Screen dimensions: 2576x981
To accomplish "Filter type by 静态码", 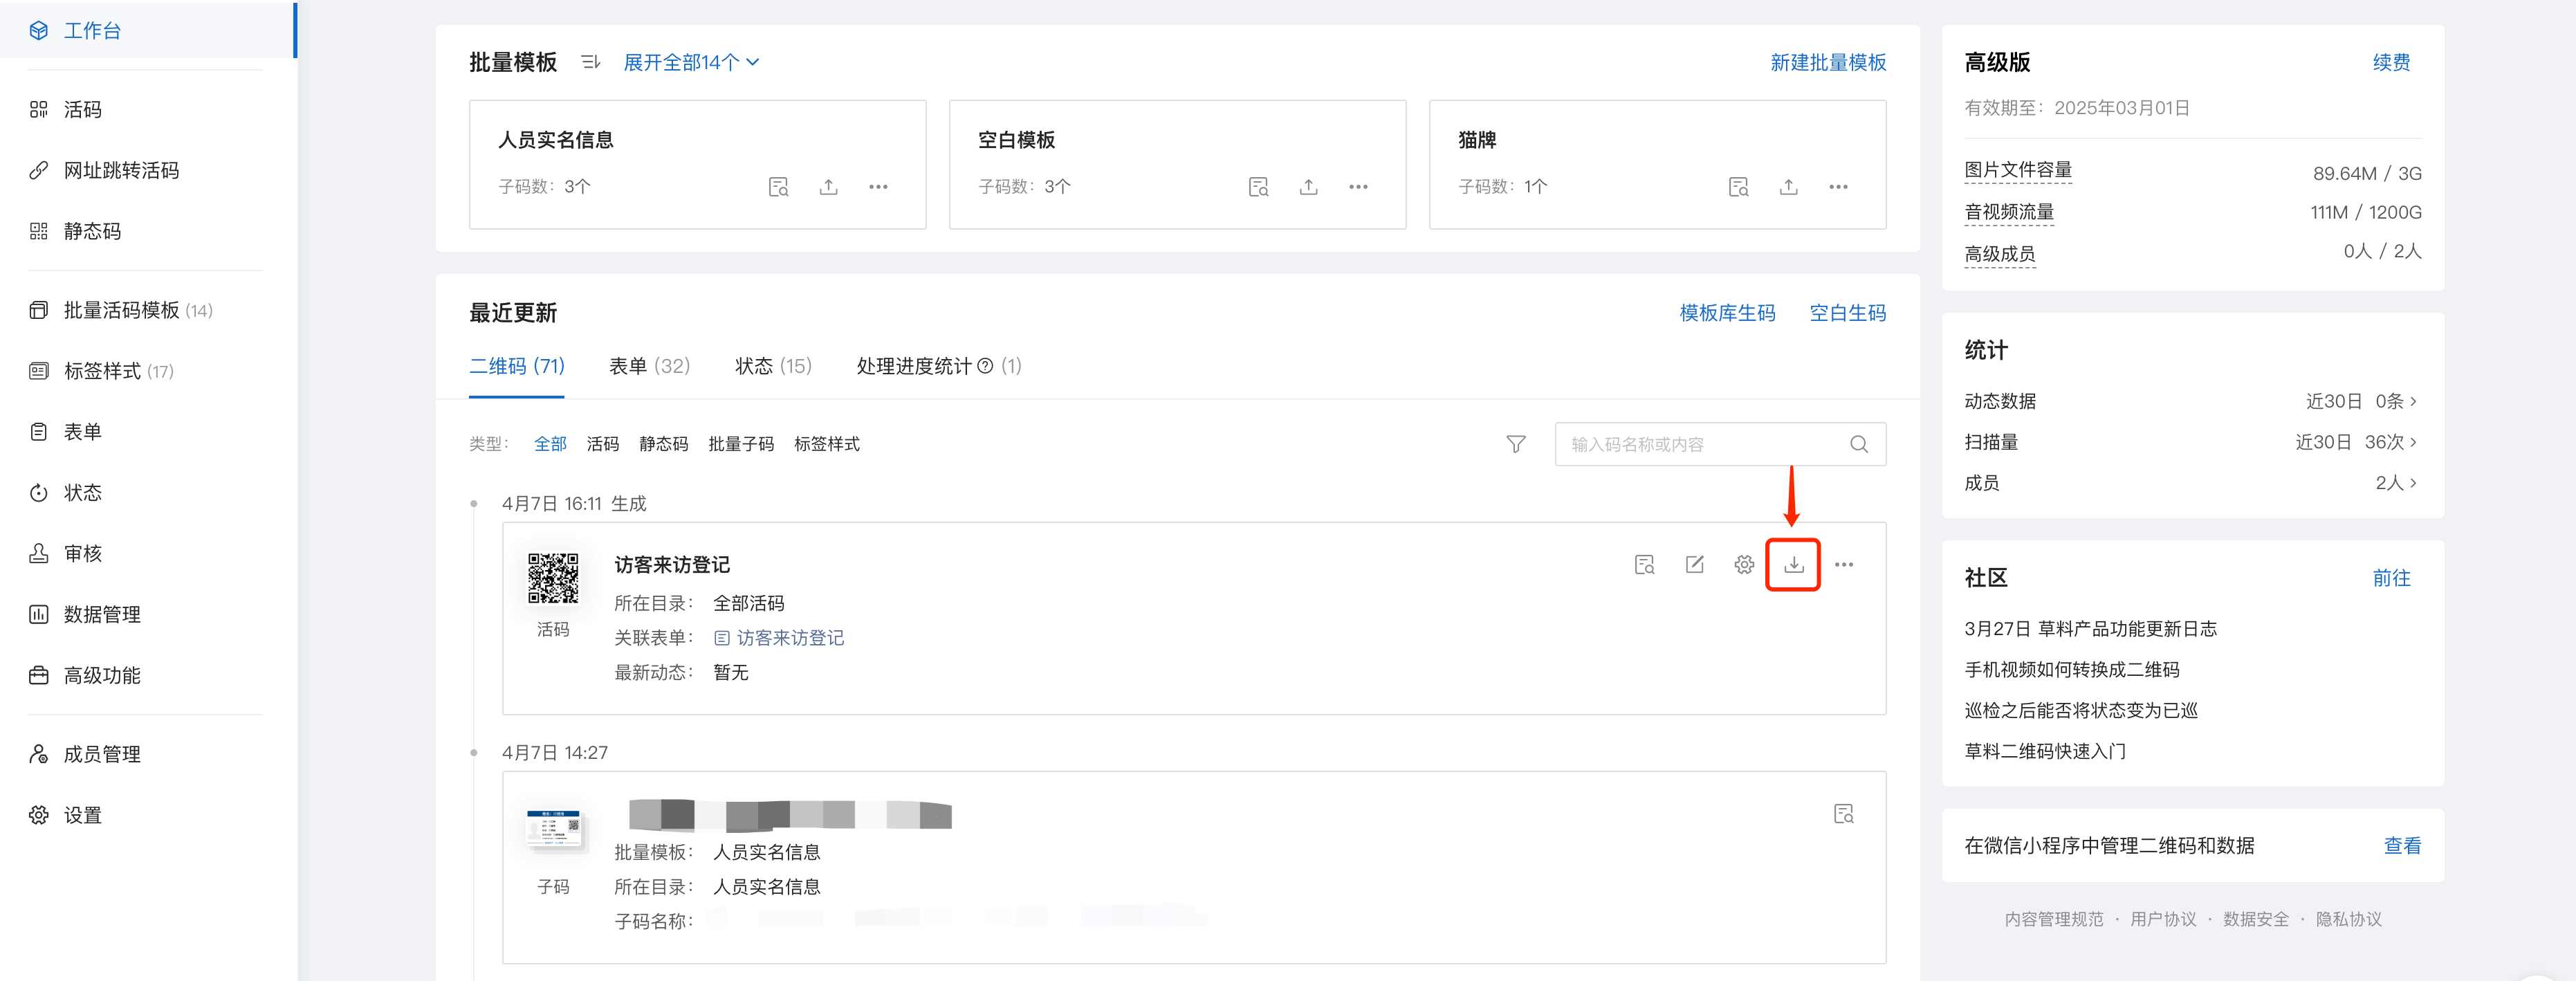I will (x=663, y=444).
